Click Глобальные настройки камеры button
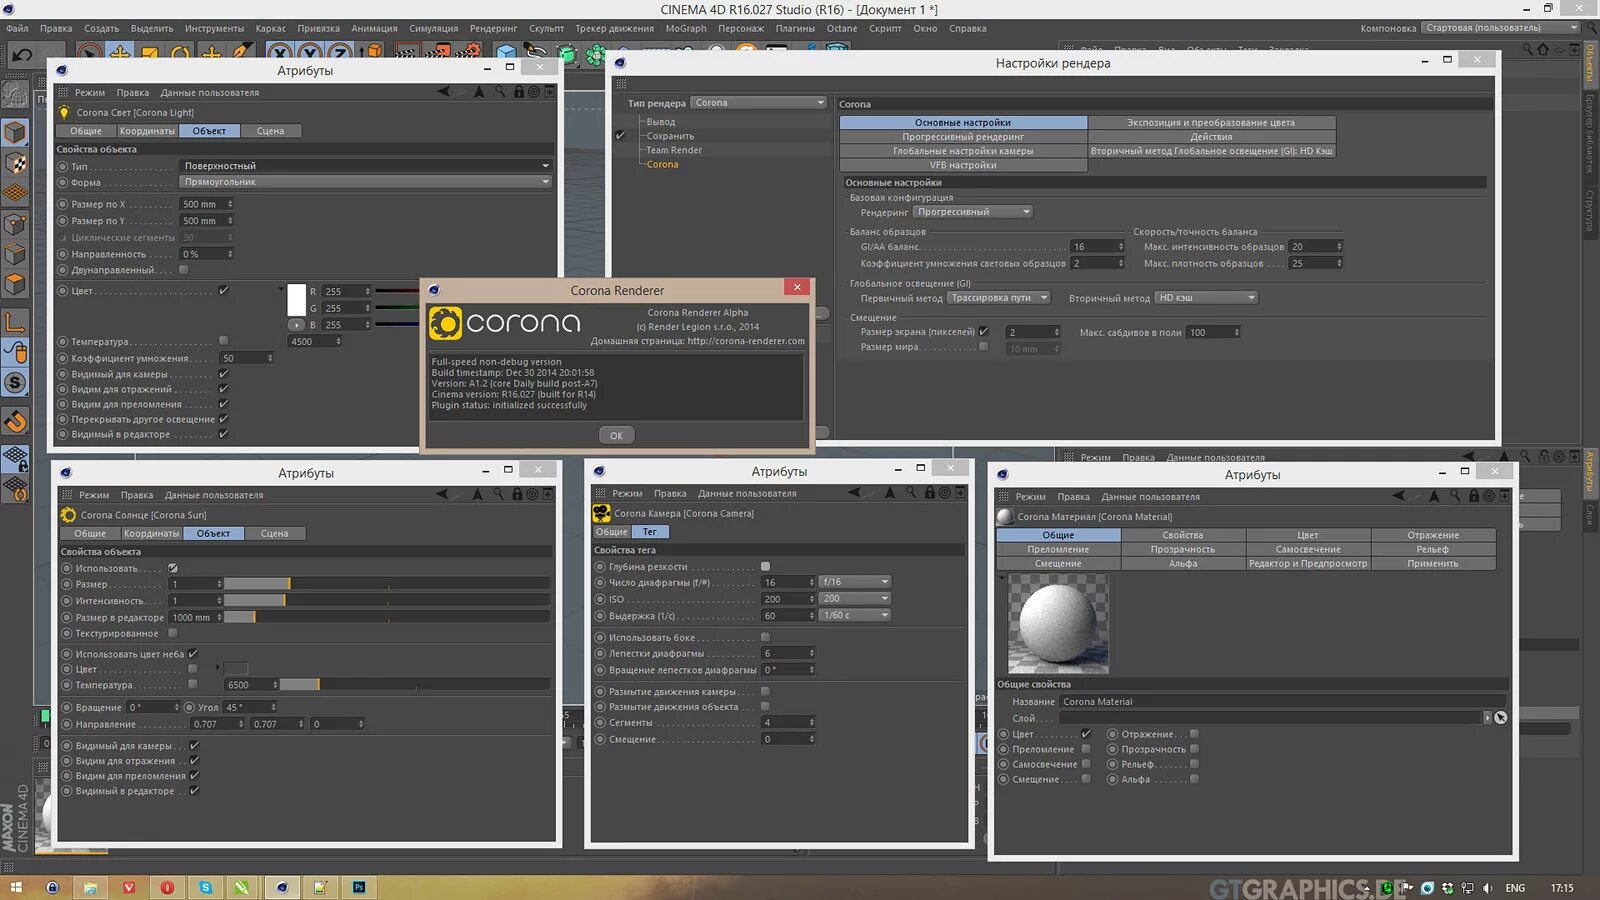Viewport: 1600px width, 900px height. pyautogui.click(x=963, y=151)
